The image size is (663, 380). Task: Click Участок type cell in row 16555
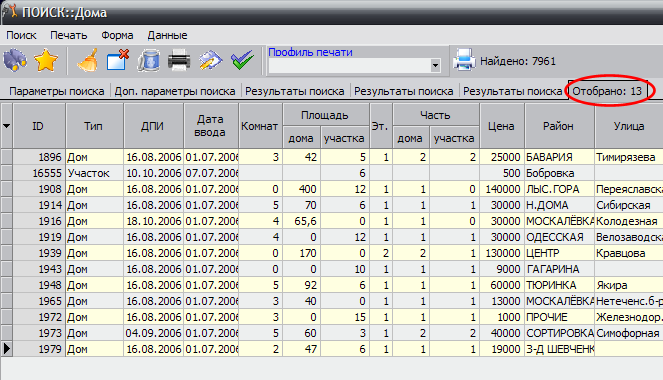tap(94, 173)
